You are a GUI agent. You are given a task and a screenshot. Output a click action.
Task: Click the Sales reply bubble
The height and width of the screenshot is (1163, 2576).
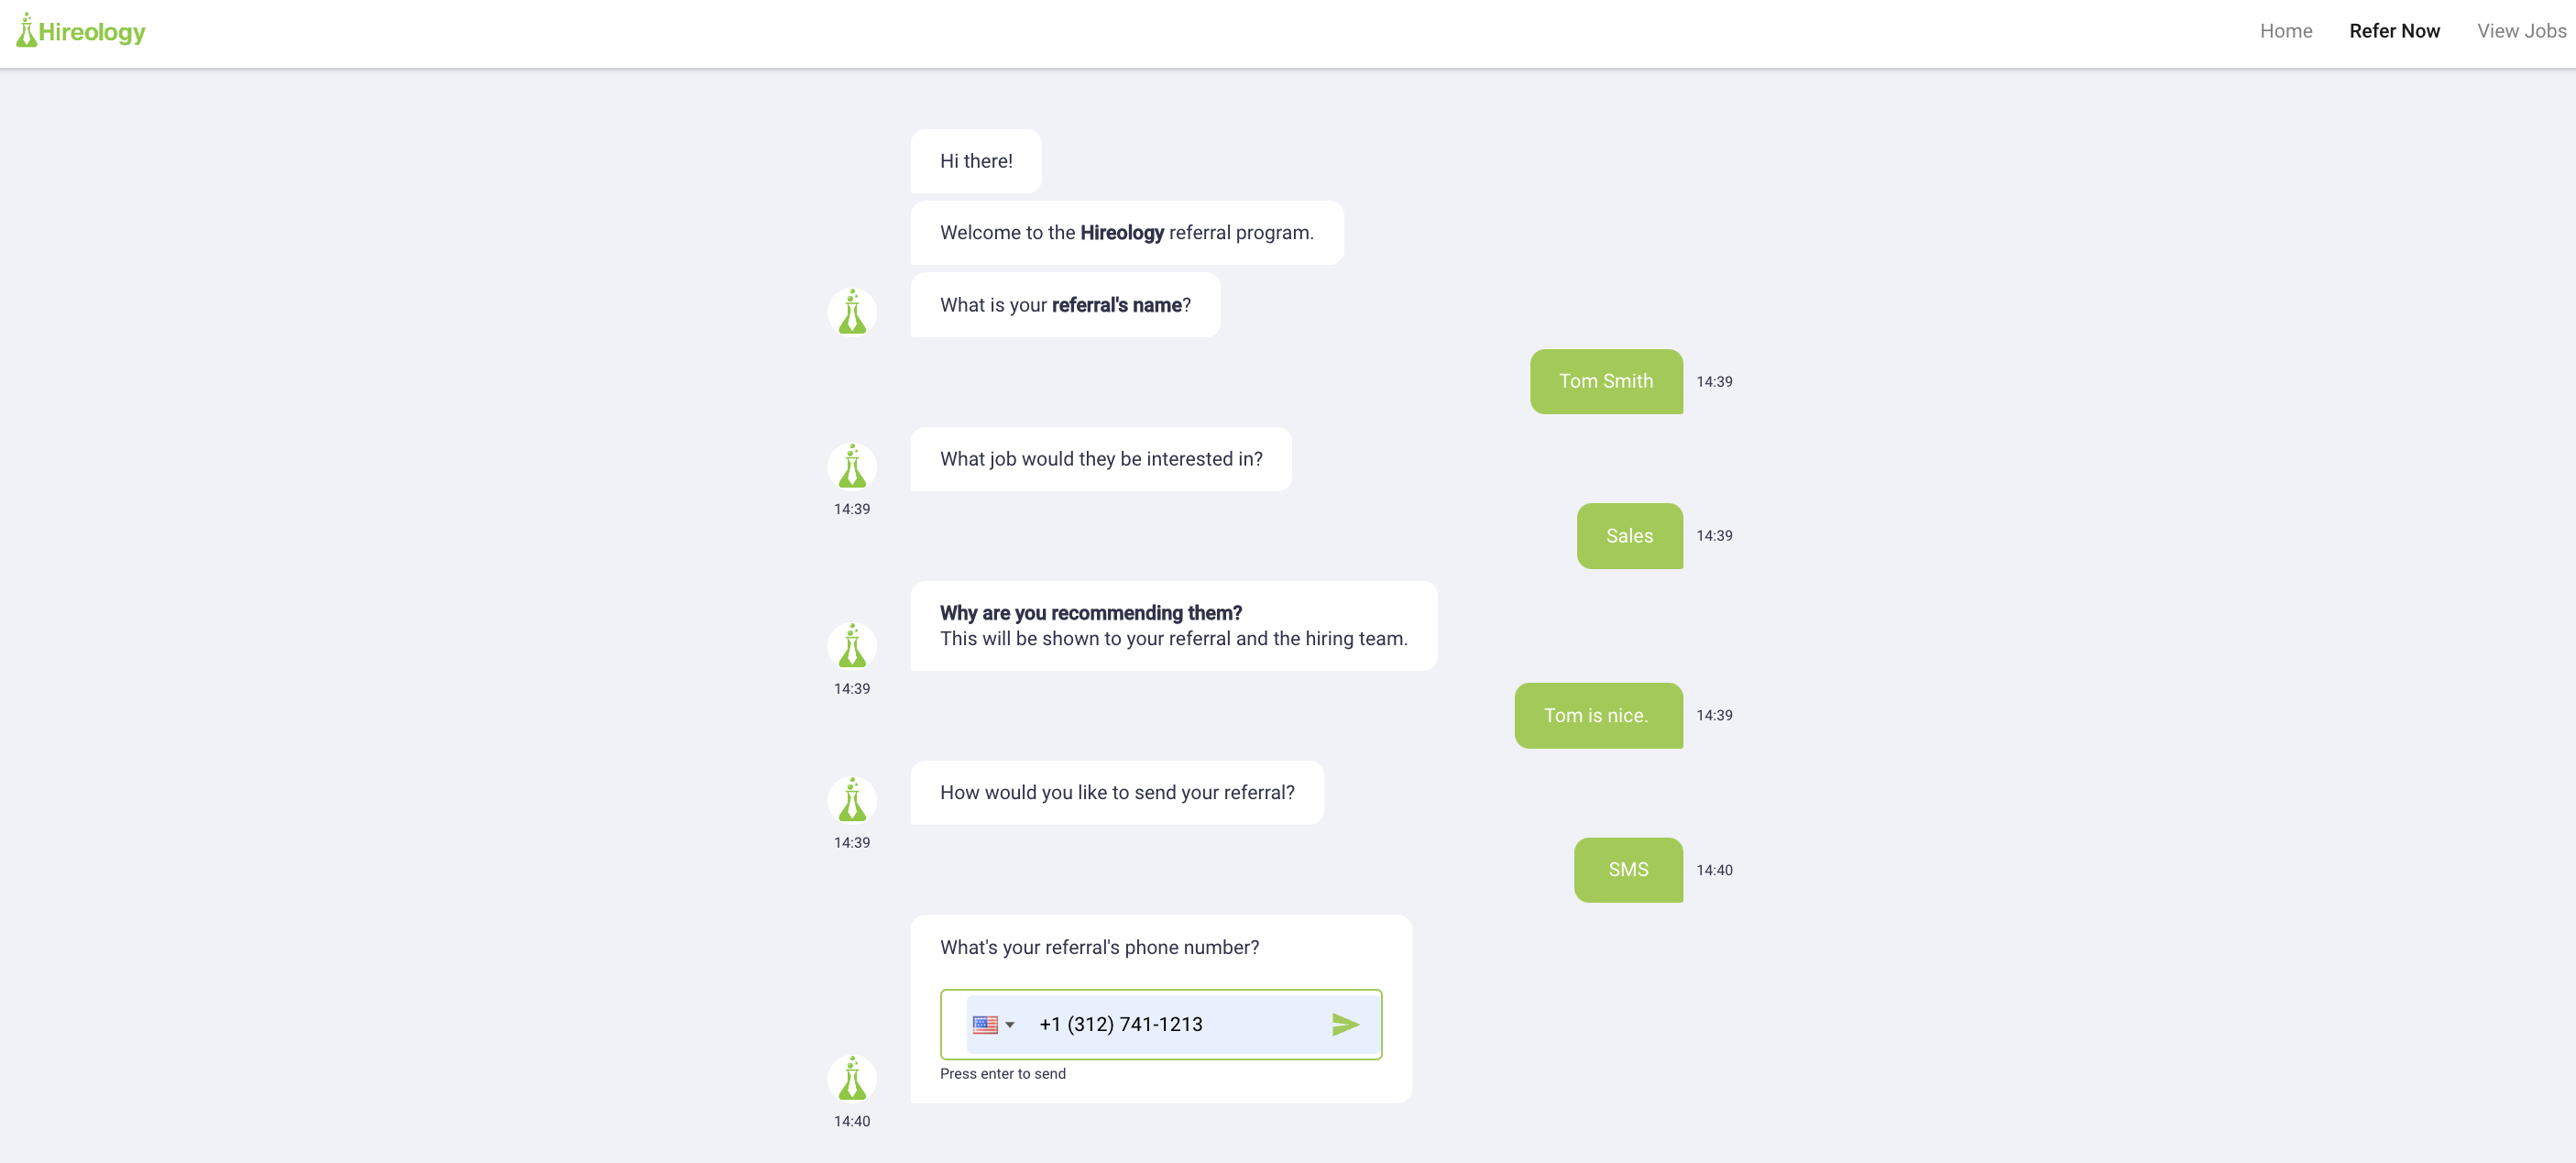pyautogui.click(x=1629, y=536)
